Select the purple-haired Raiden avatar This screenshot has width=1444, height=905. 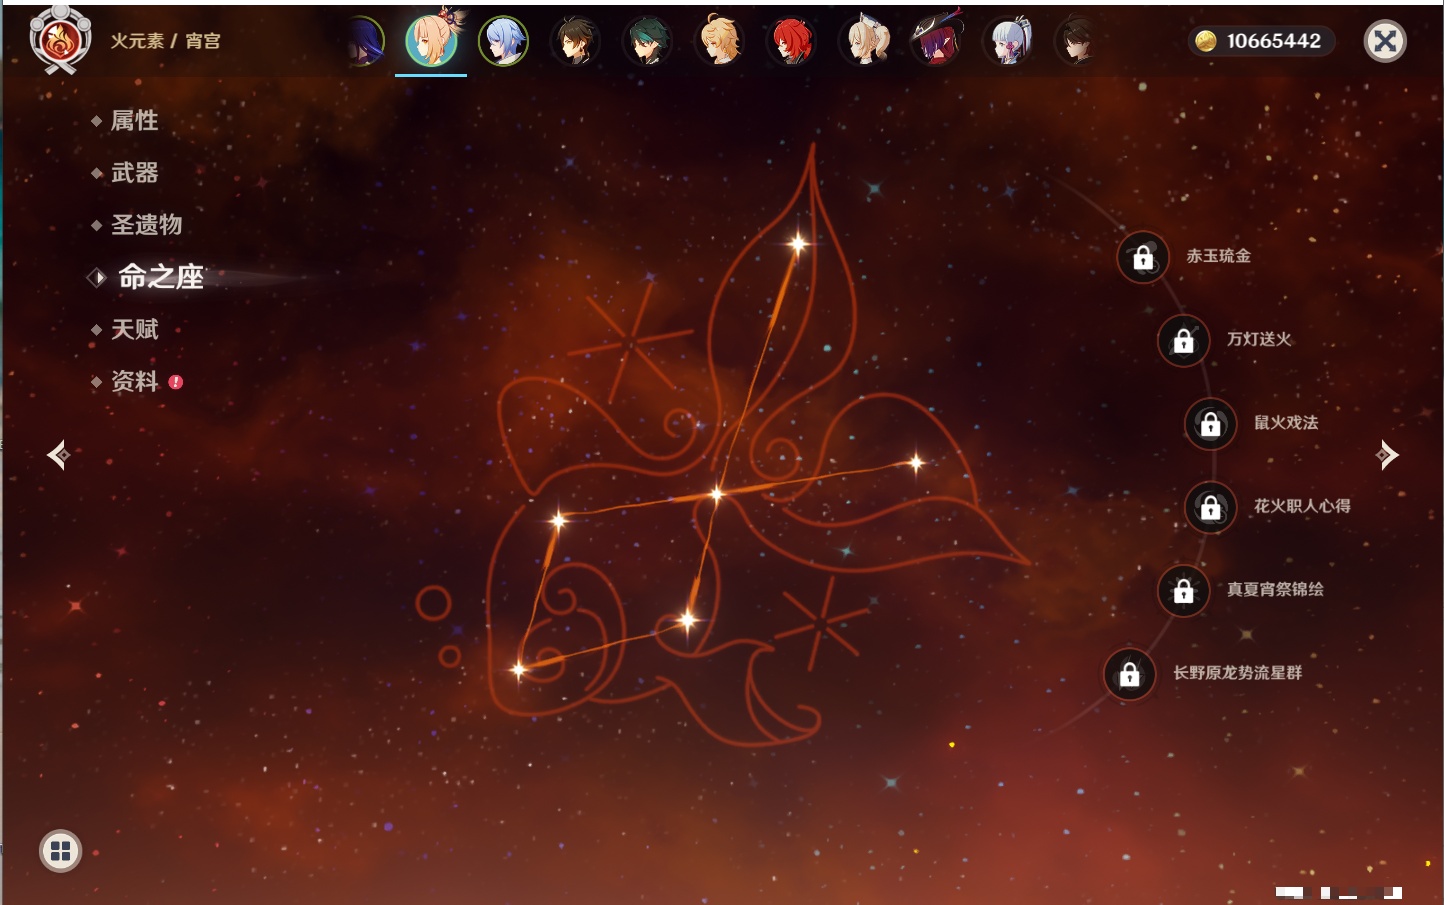point(365,41)
